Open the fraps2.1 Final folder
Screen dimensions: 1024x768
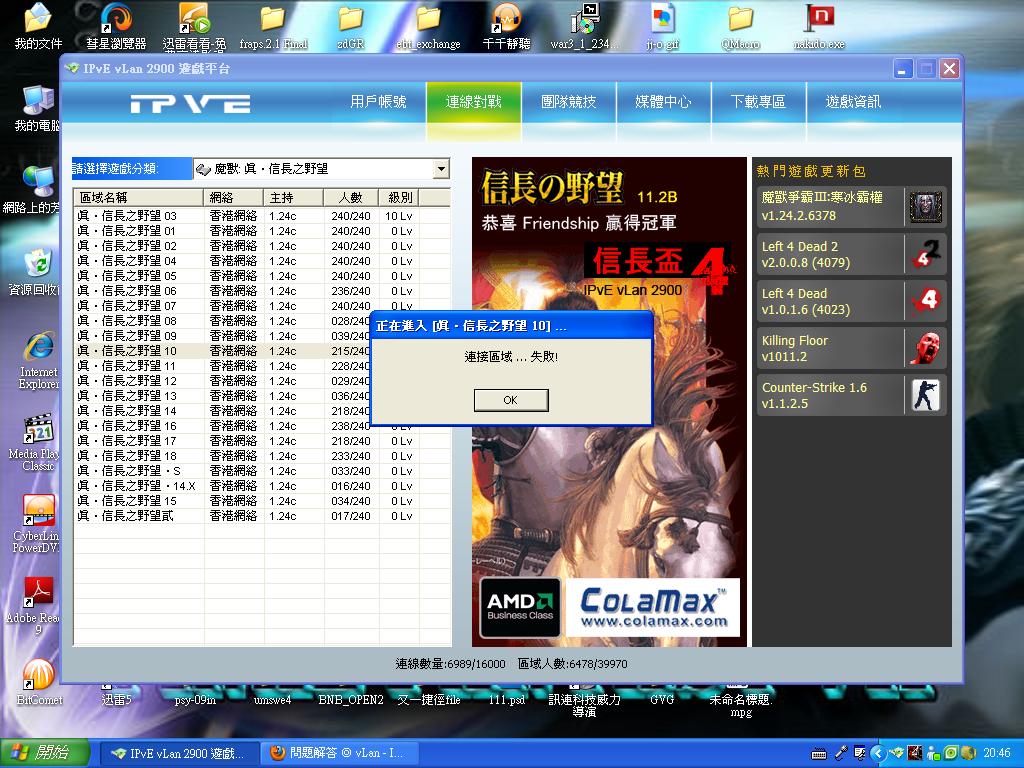(x=273, y=26)
